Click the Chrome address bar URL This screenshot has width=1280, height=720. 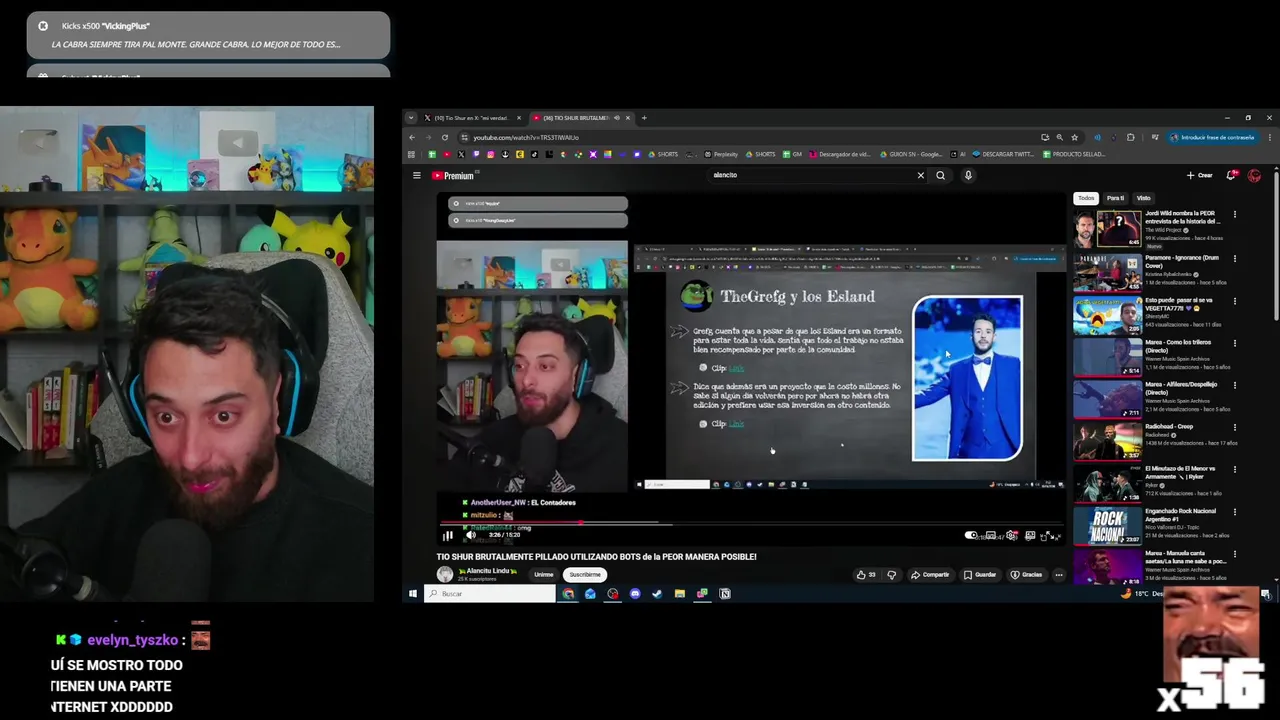526,137
